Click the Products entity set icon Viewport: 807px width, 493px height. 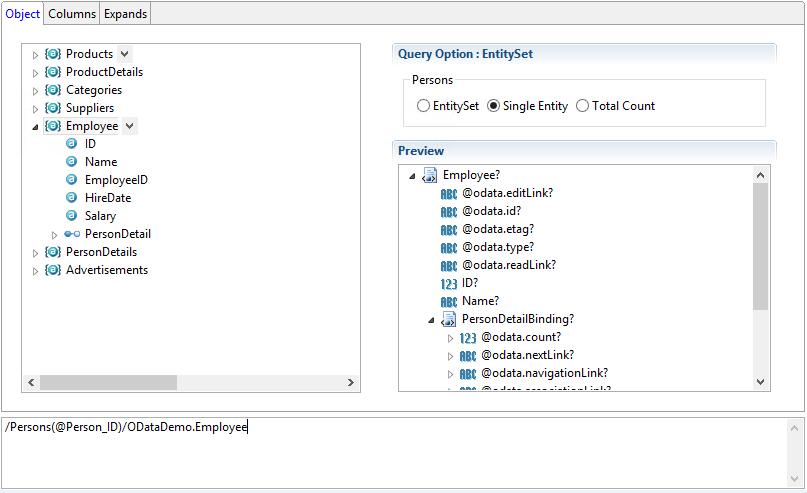coord(53,54)
